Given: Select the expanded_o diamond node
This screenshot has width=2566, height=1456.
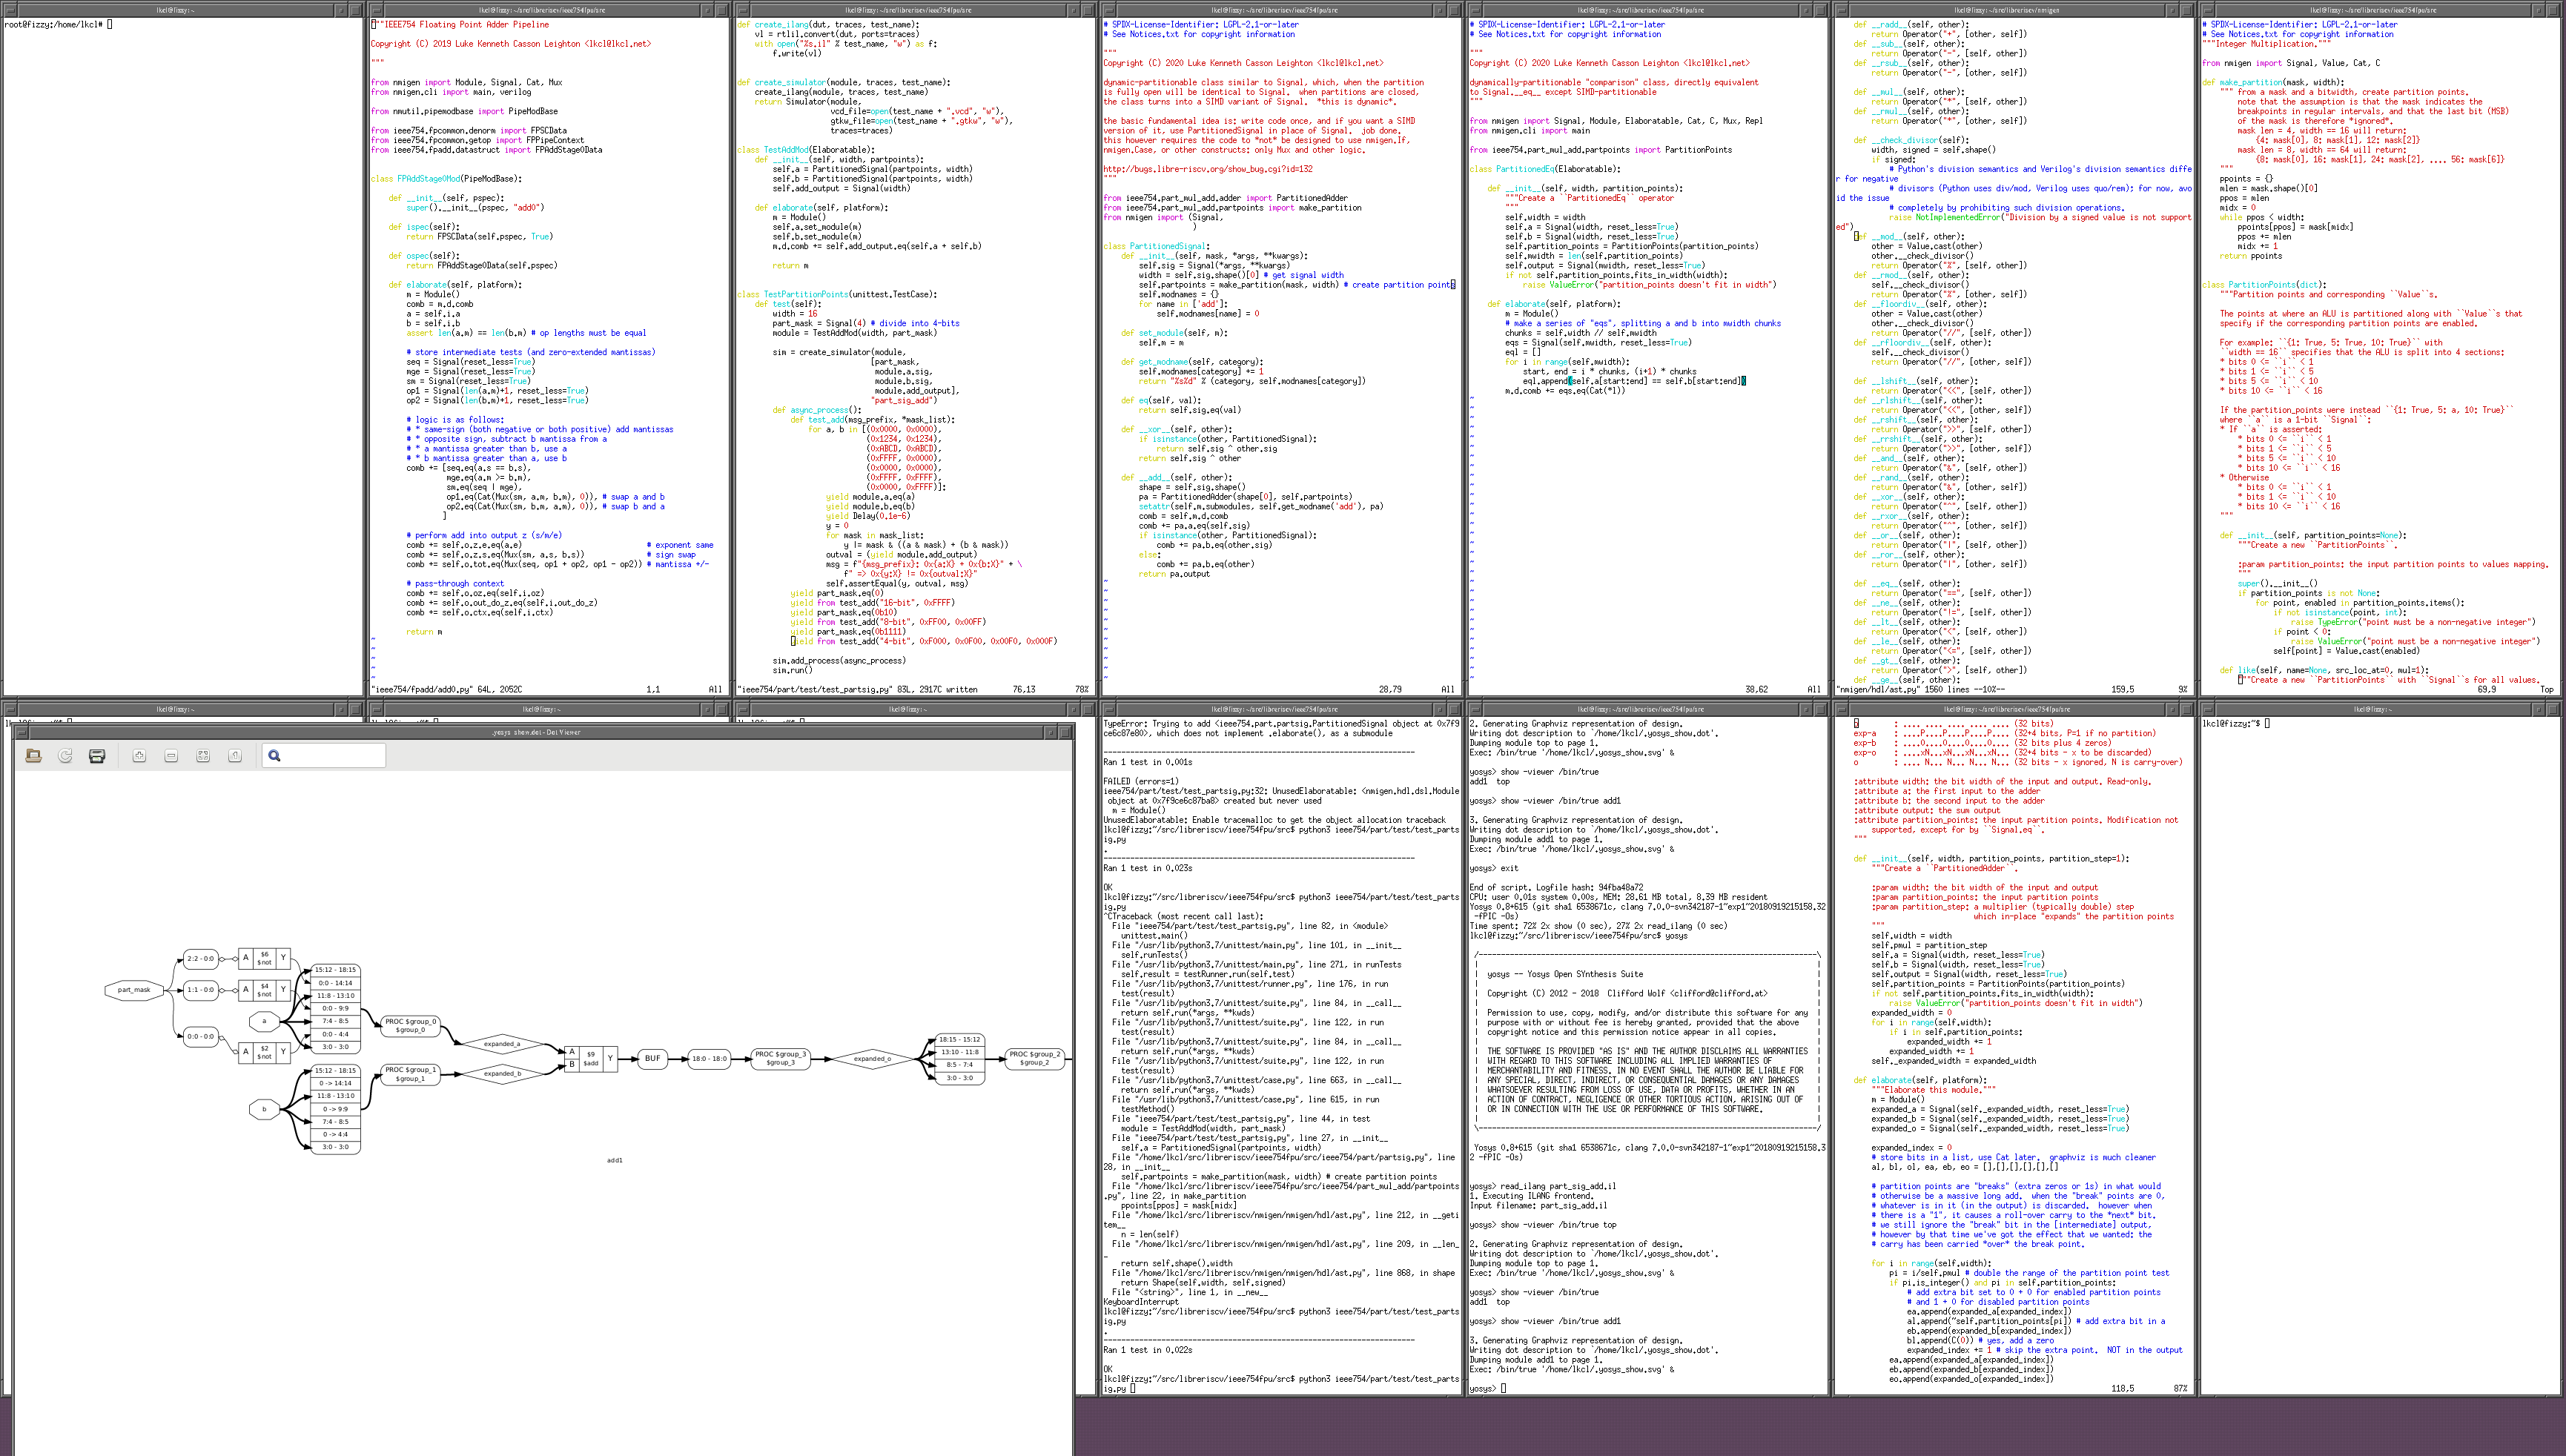Looking at the screenshot, I should coord(872,1058).
